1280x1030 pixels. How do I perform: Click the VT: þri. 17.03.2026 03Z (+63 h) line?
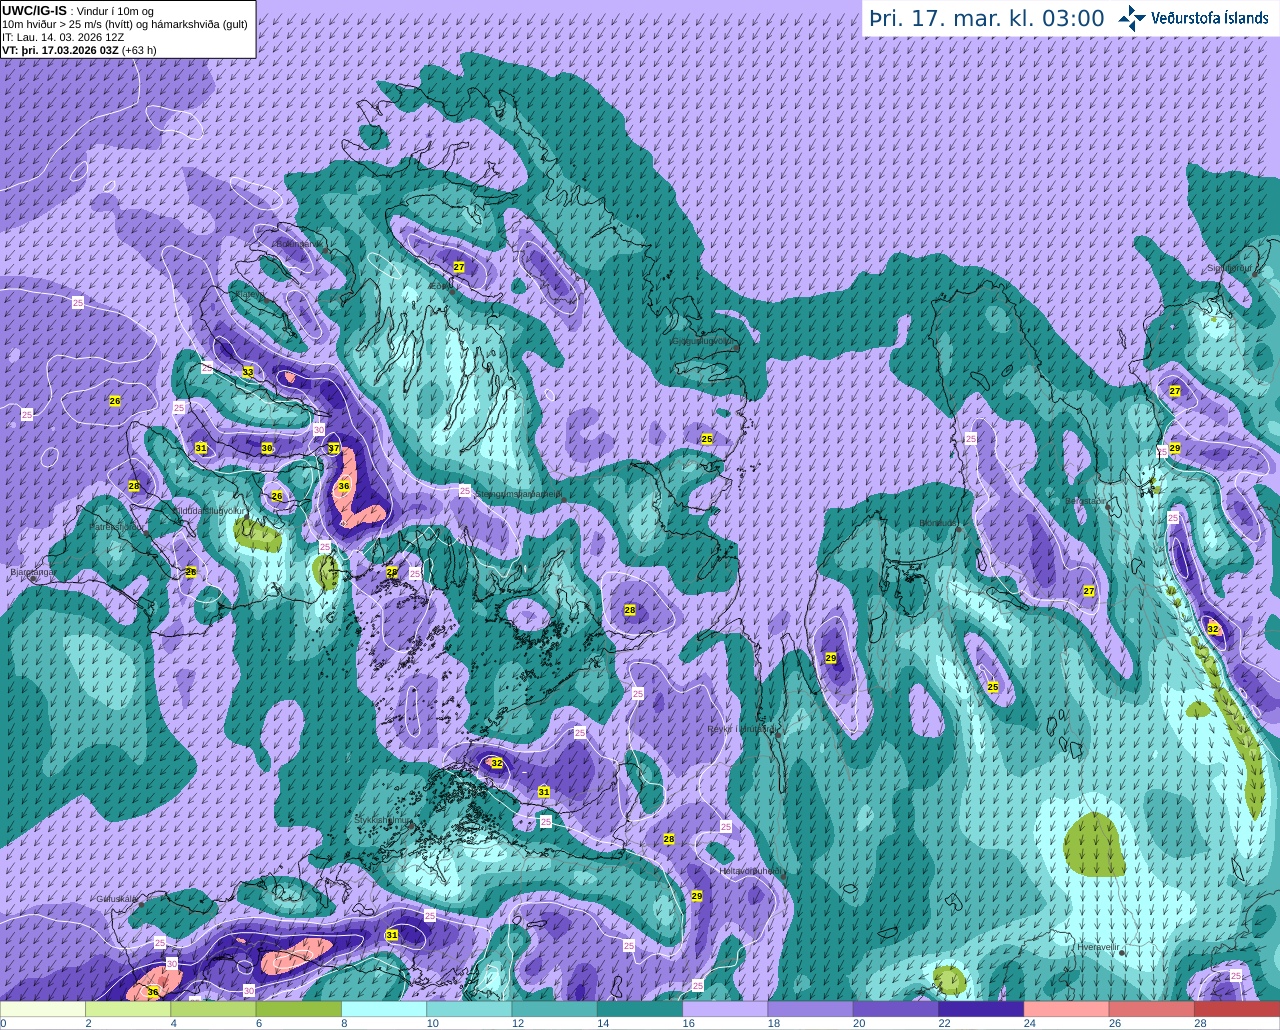click(80, 50)
